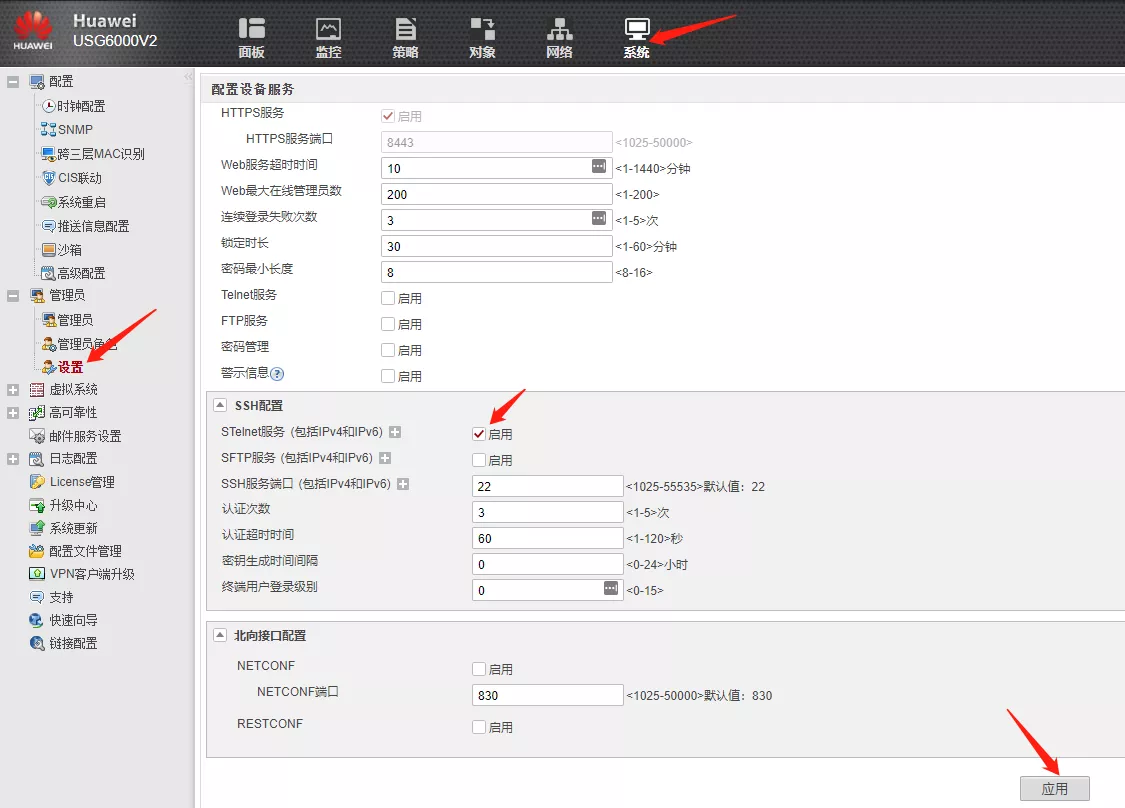Expand the 虚拟系统 tree node
Image resolution: width=1125 pixels, height=808 pixels.
point(13,390)
